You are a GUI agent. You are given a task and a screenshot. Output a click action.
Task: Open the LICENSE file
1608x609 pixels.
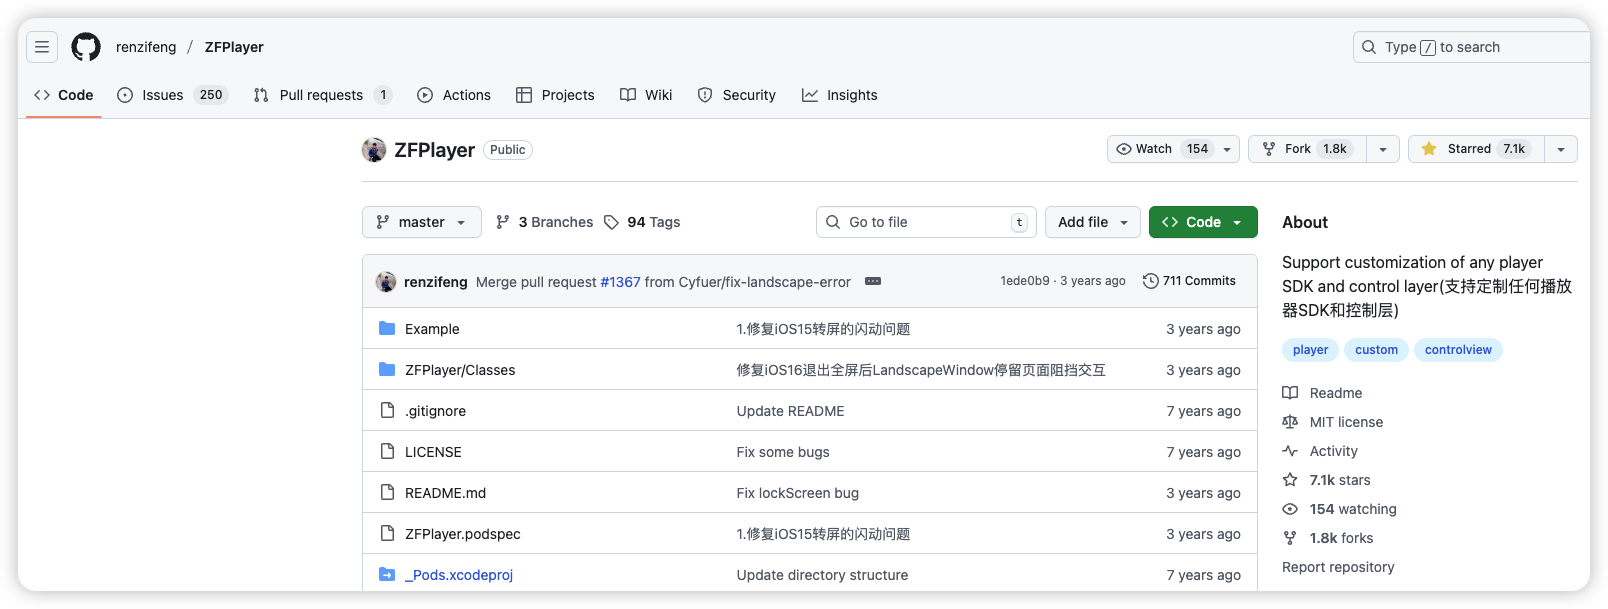coord(433,452)
